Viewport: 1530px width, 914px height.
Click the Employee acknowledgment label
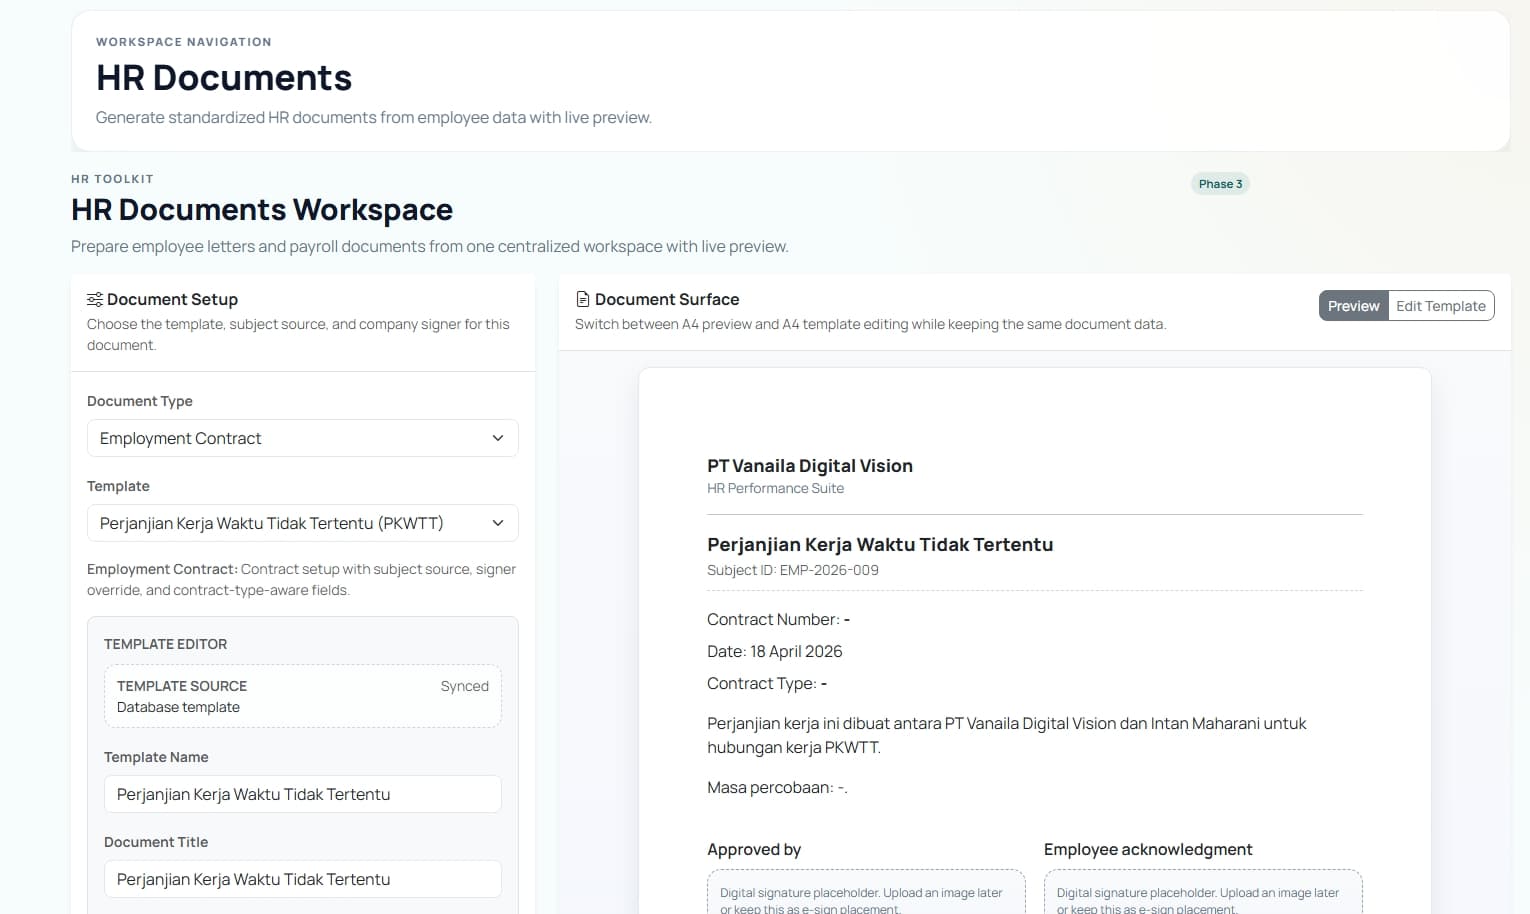coord(1148,849)
